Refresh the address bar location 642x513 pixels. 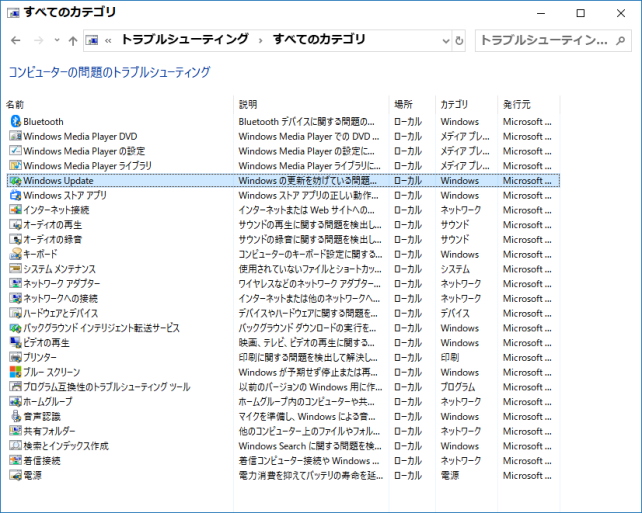(x=459, y=41)
